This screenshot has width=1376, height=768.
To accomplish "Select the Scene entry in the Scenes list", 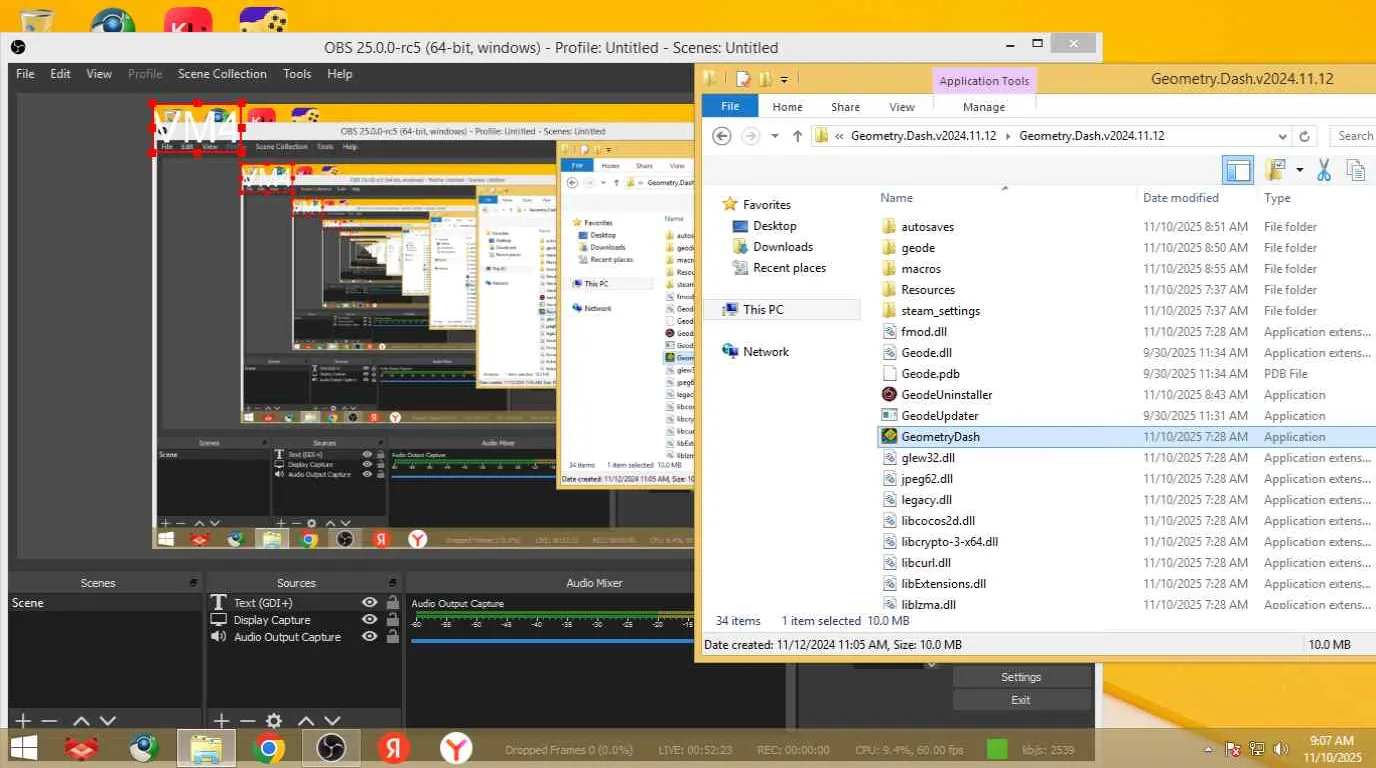I will pos(104,603).
